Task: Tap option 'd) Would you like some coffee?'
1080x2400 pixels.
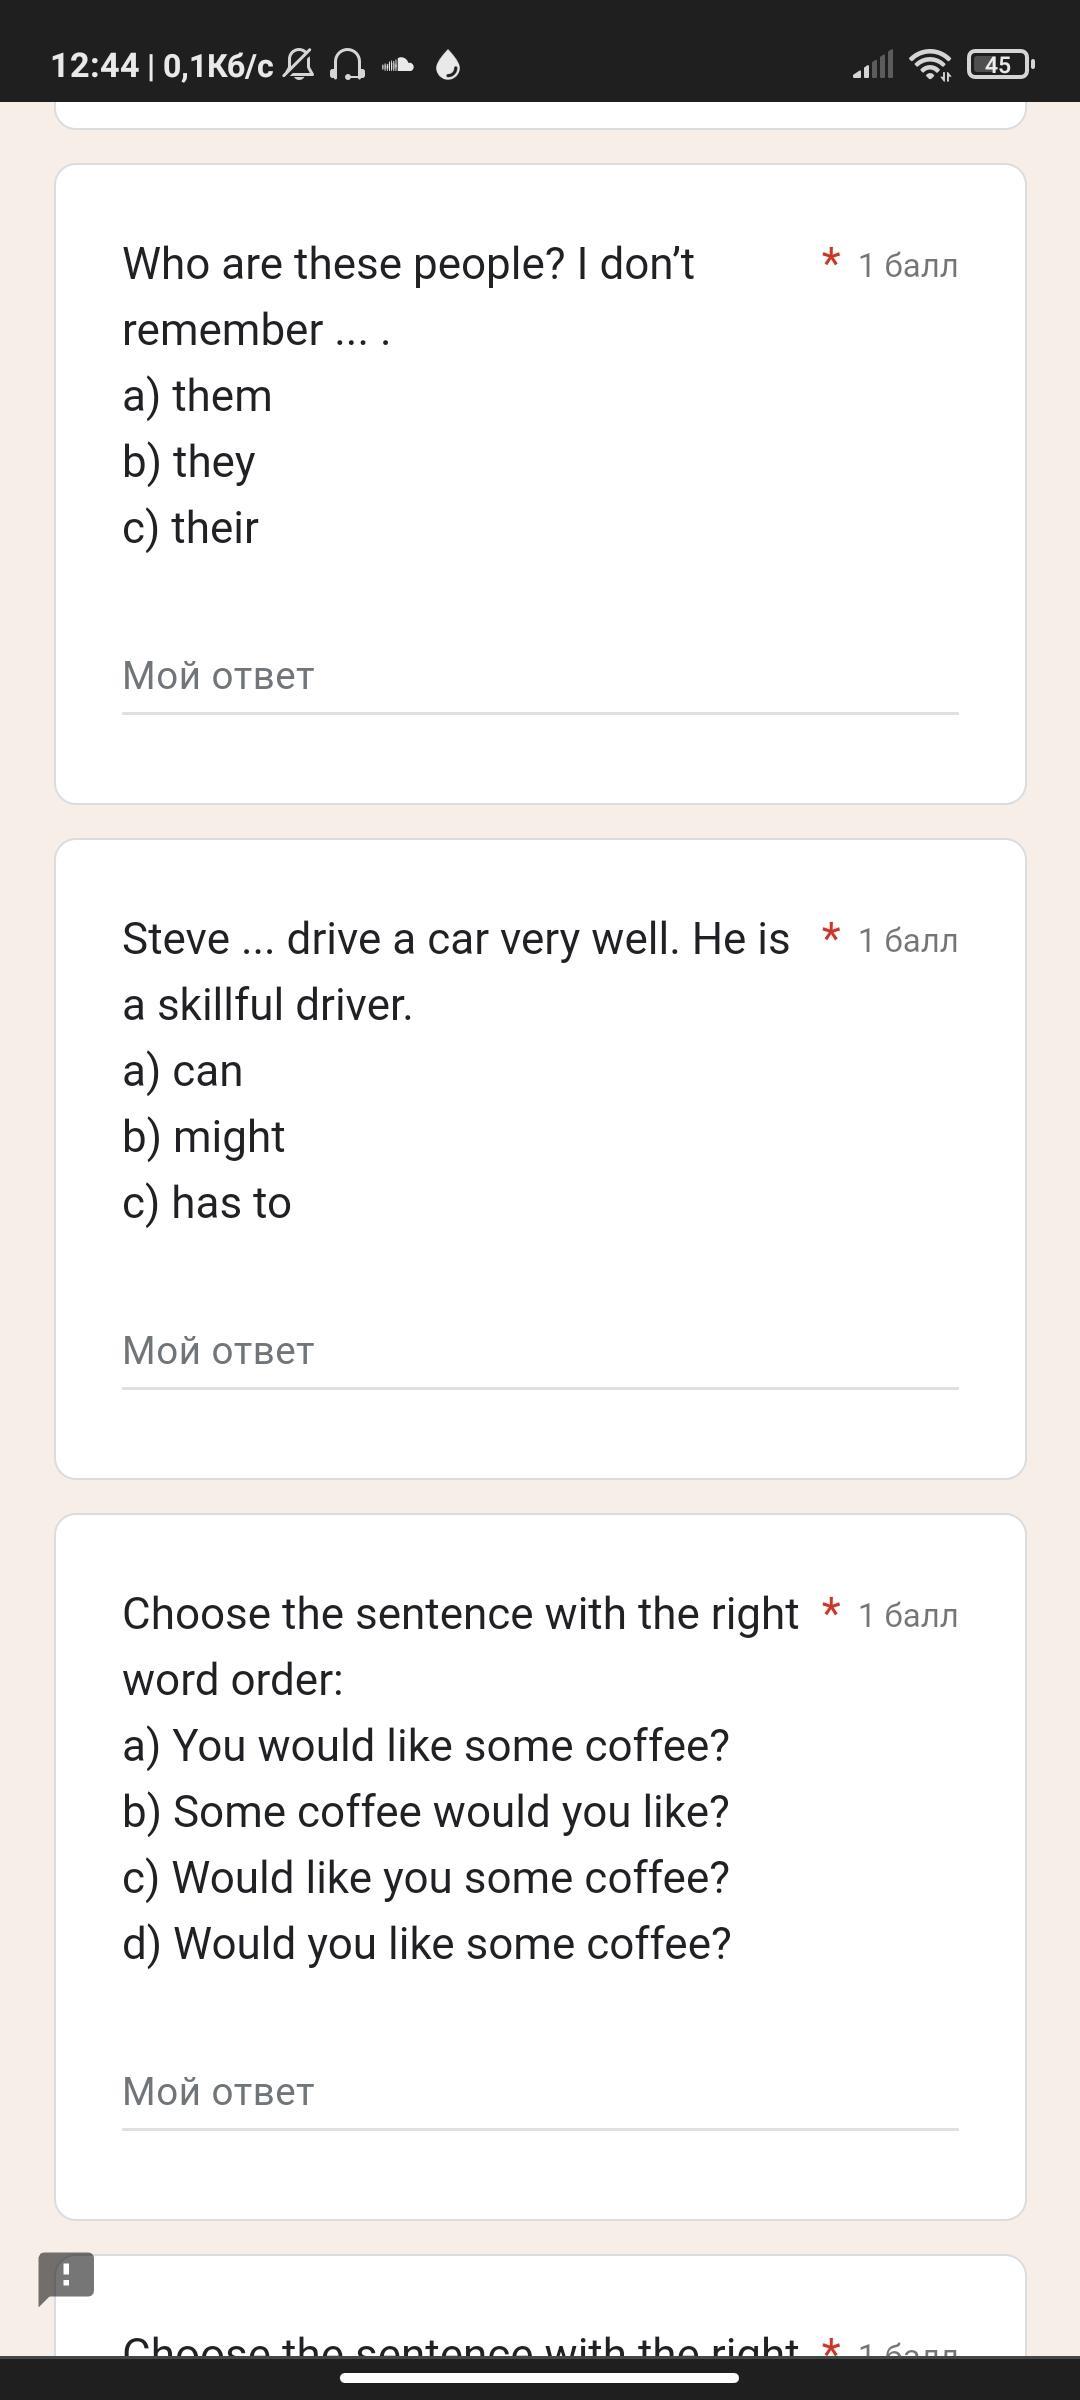Action: [427, 1944]
